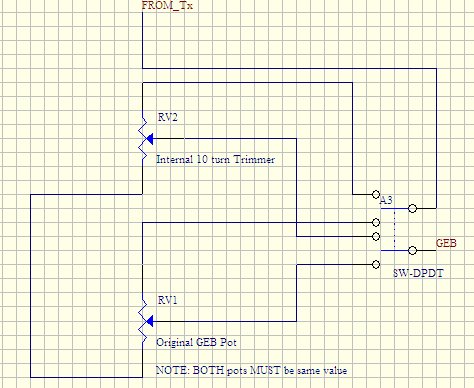Viewport: 474px width, 388px height.
Task: Select the FROM_Tx net label
Action: pos(167,5)
